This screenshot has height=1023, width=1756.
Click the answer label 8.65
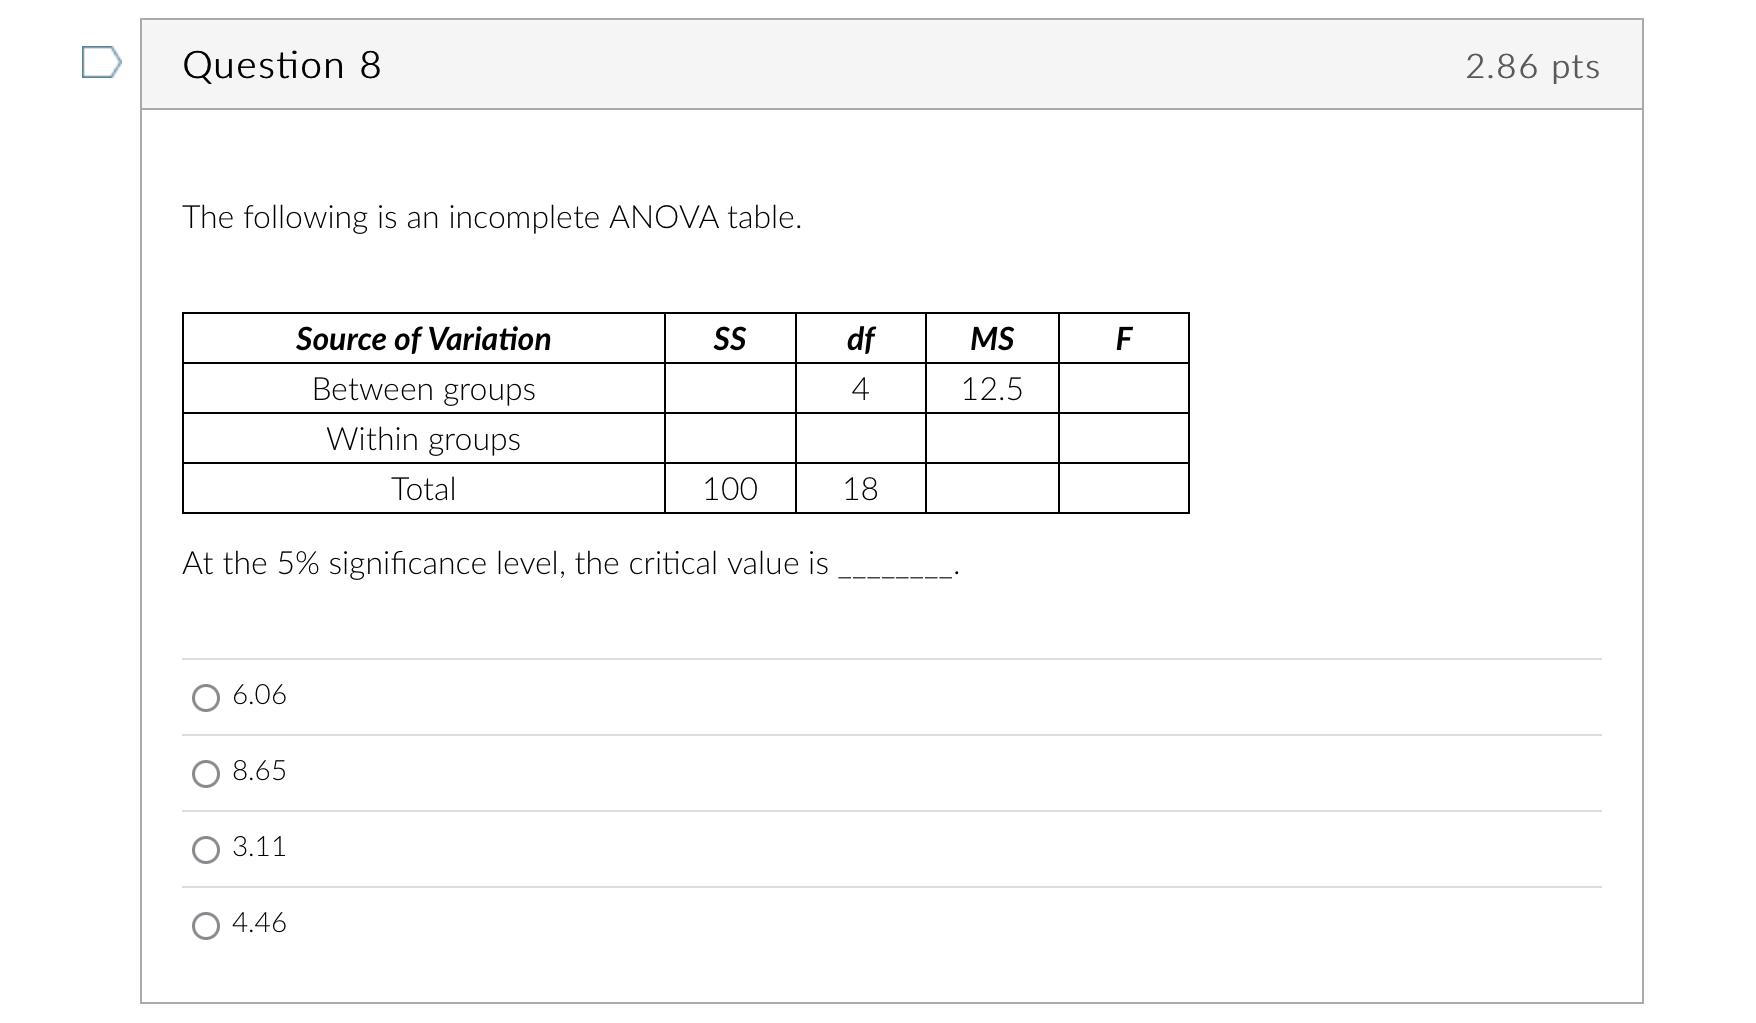[x=259, y=770]
